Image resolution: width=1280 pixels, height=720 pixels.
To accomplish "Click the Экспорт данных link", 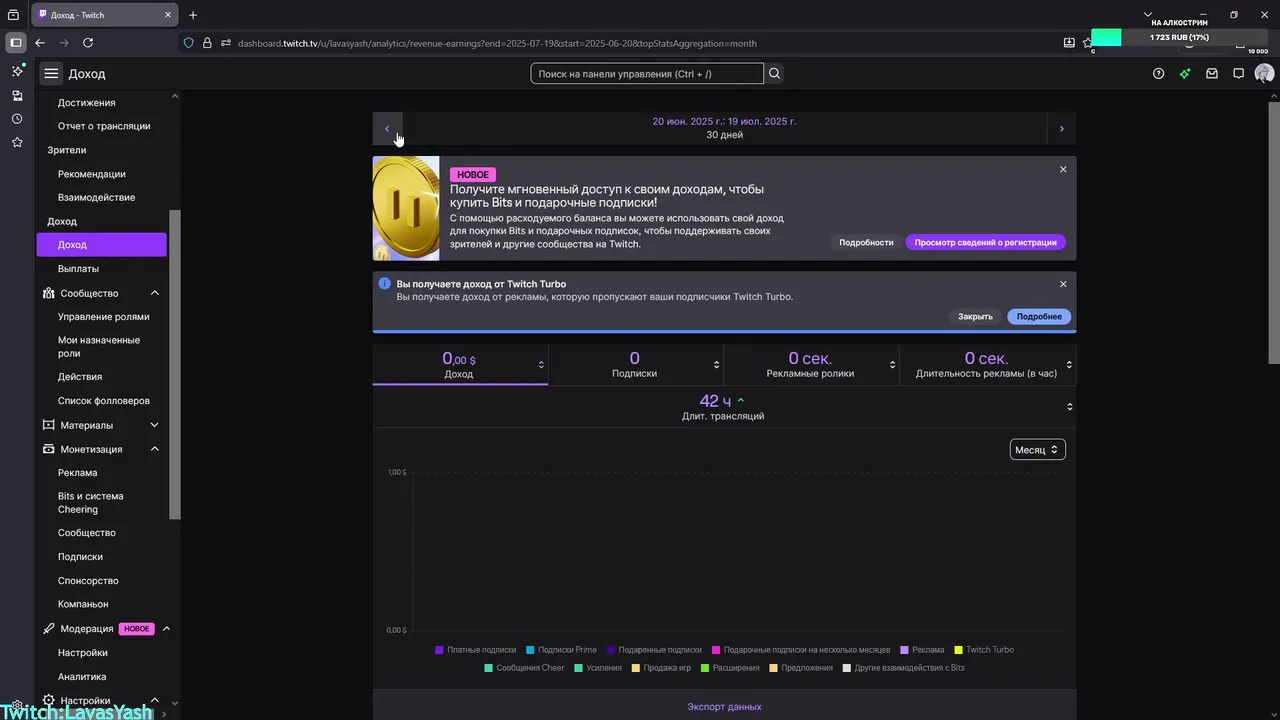I will (724, 707).
